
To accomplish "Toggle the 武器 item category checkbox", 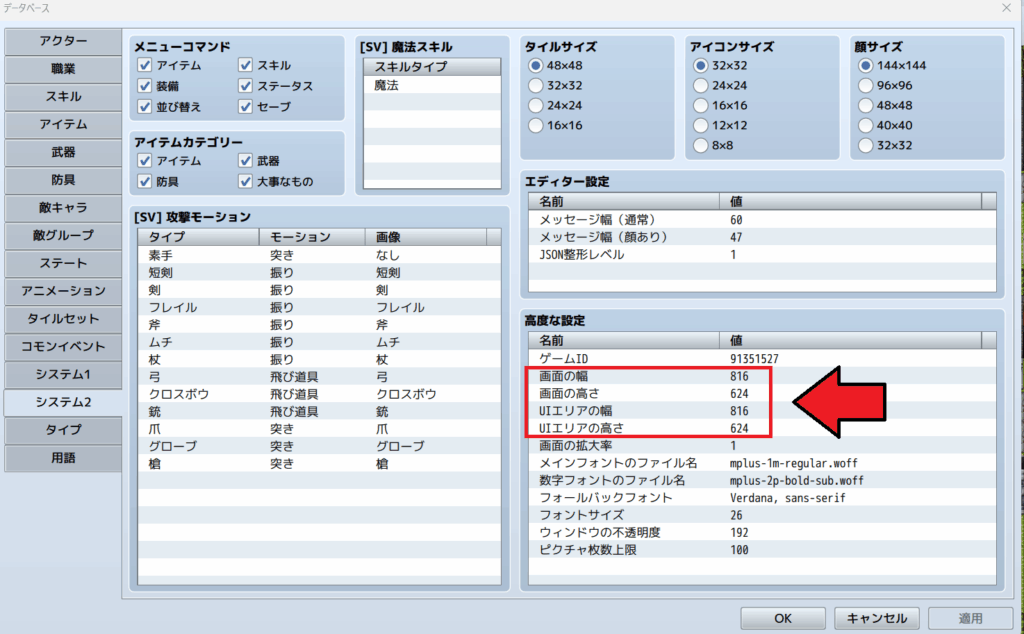I will [246, 161].
